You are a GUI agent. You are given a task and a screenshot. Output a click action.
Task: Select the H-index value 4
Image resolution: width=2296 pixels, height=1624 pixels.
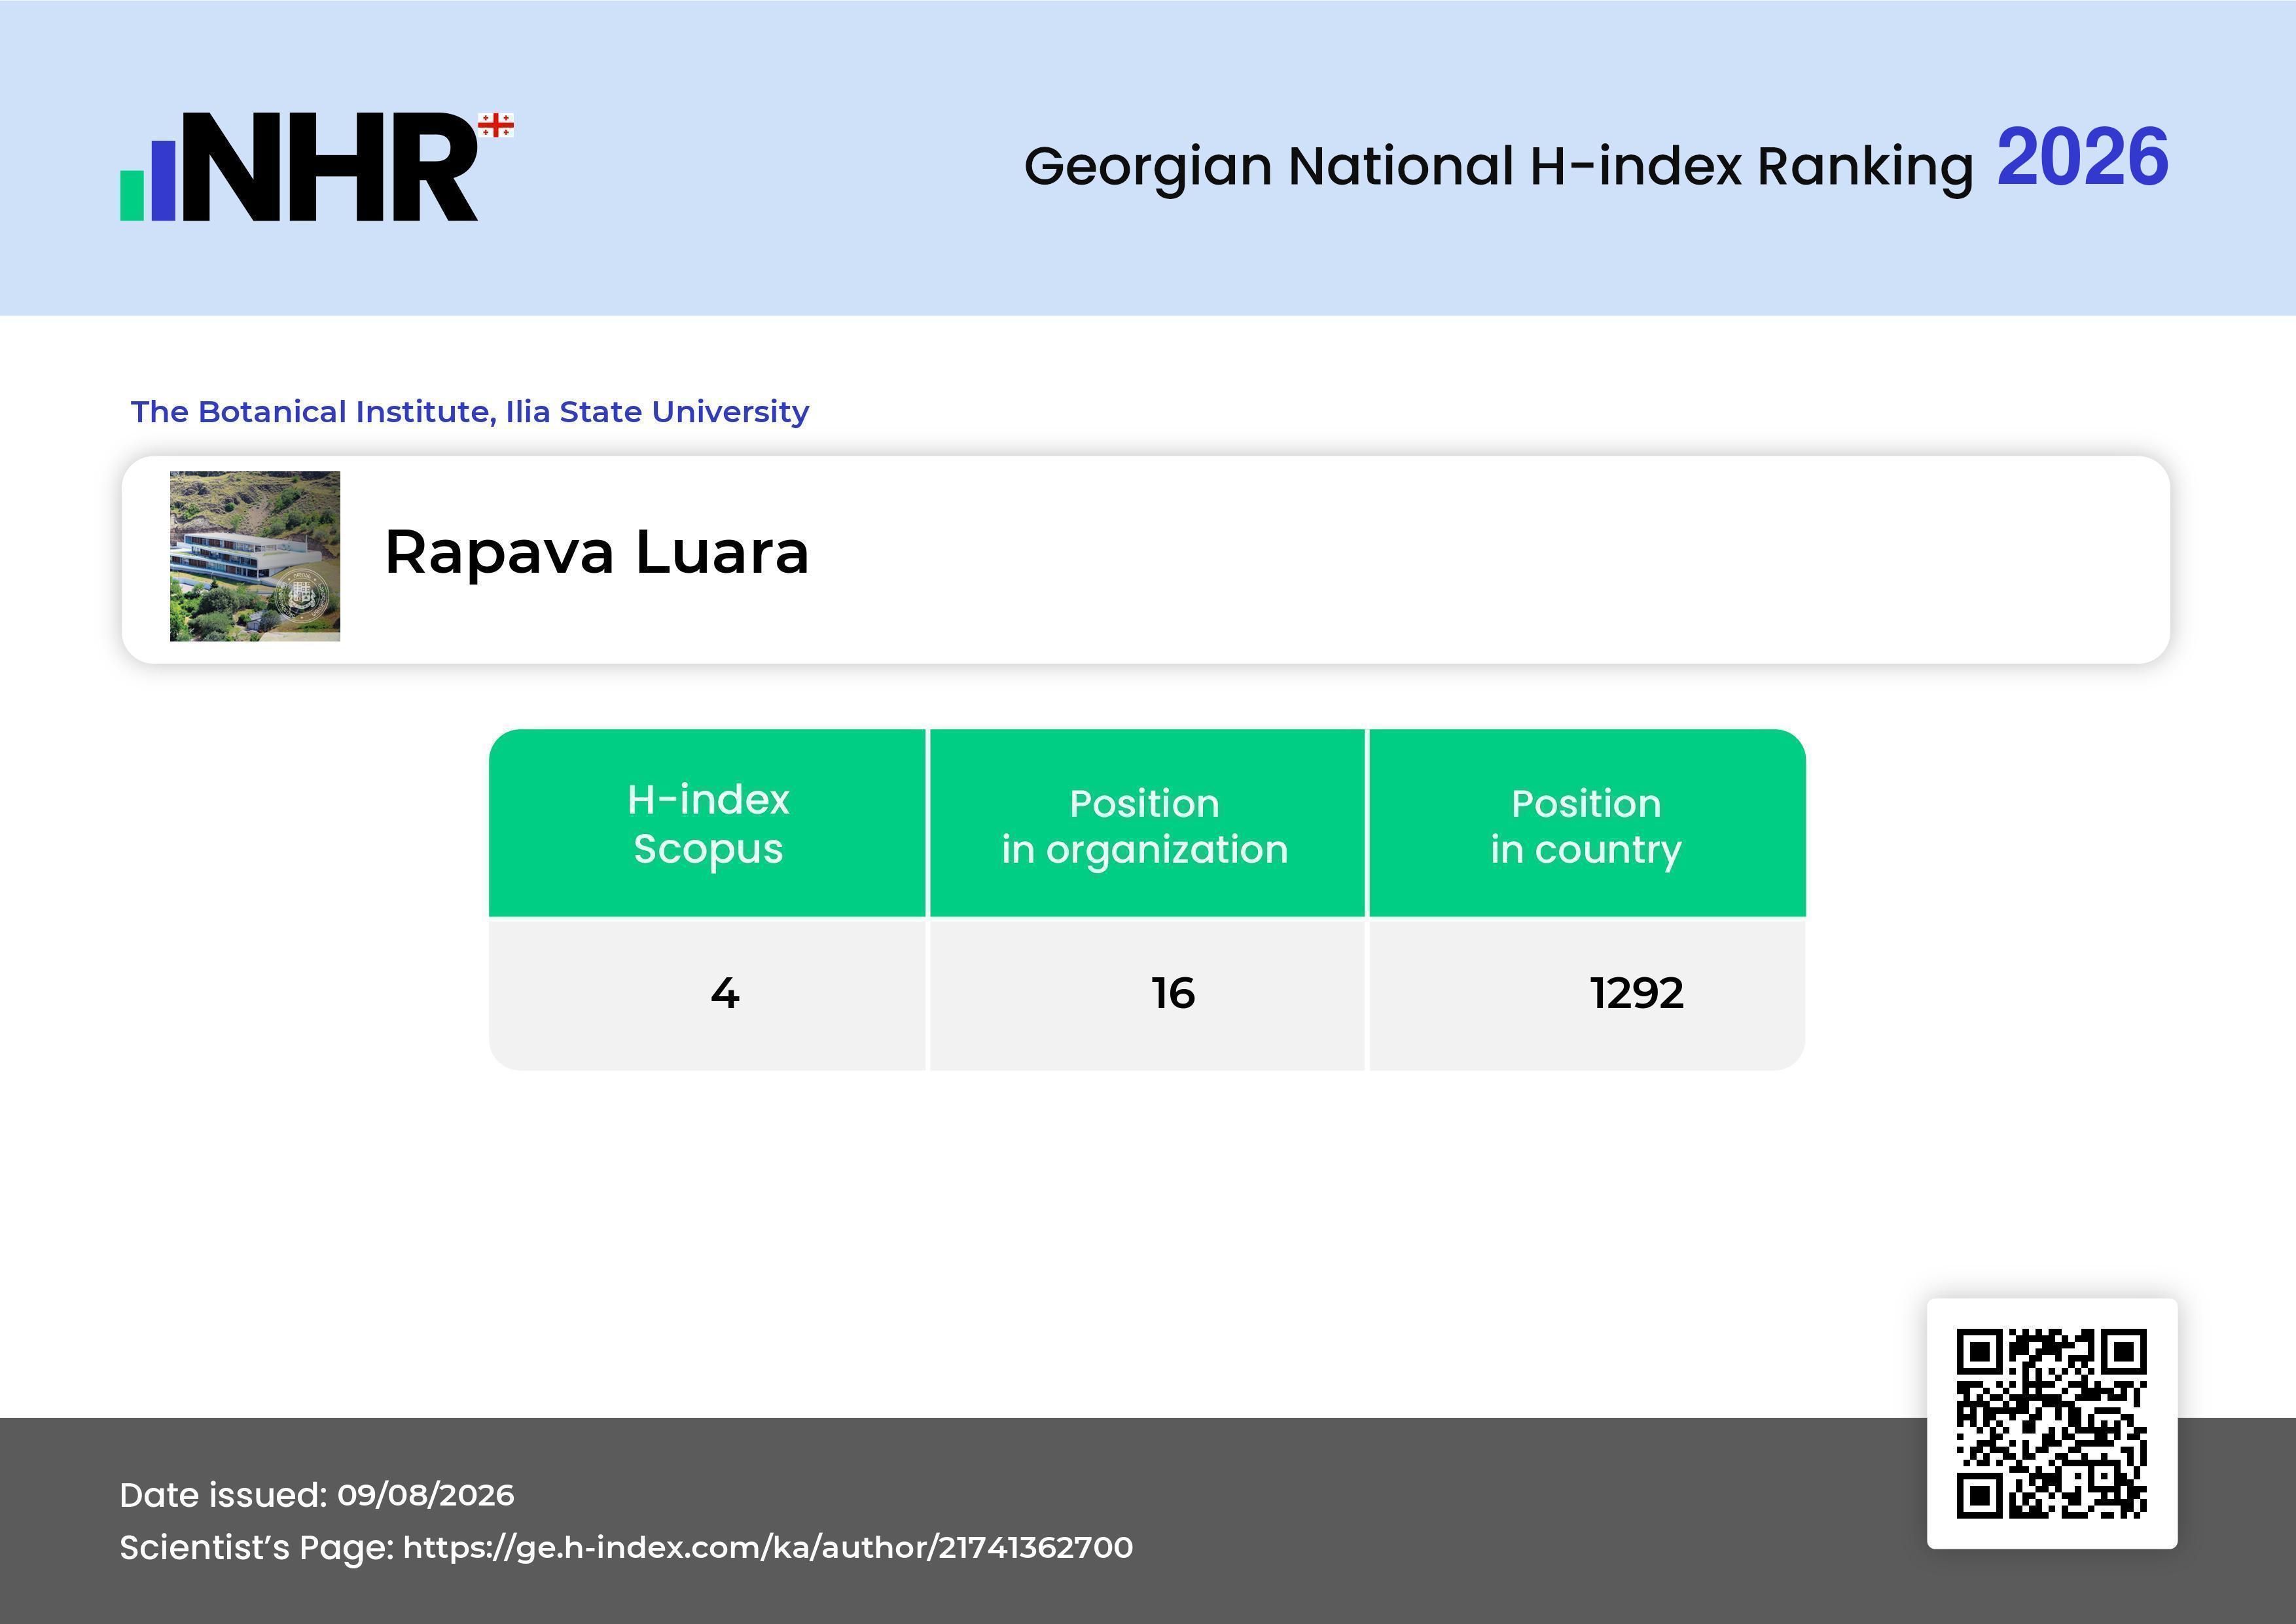[x=725, y=993]
